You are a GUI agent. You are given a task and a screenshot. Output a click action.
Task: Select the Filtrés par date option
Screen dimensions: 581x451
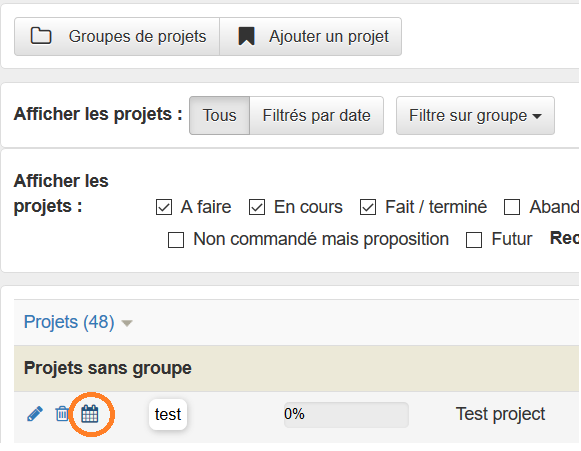(316, 116)
